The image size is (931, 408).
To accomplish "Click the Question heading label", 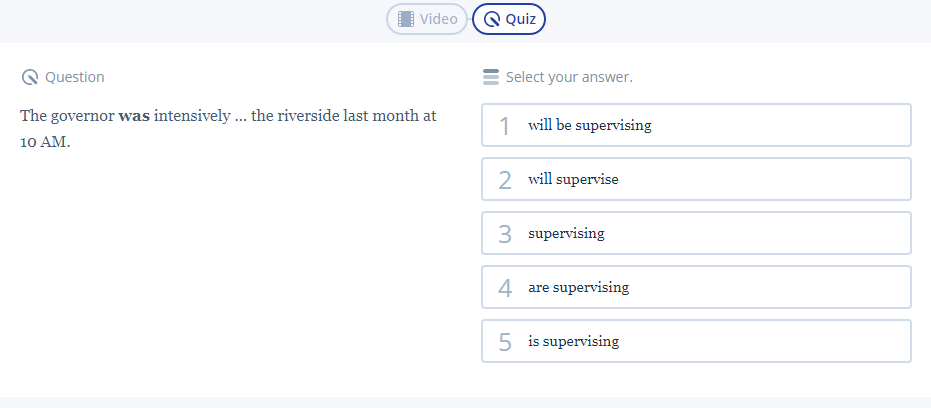I will point(75,77).
